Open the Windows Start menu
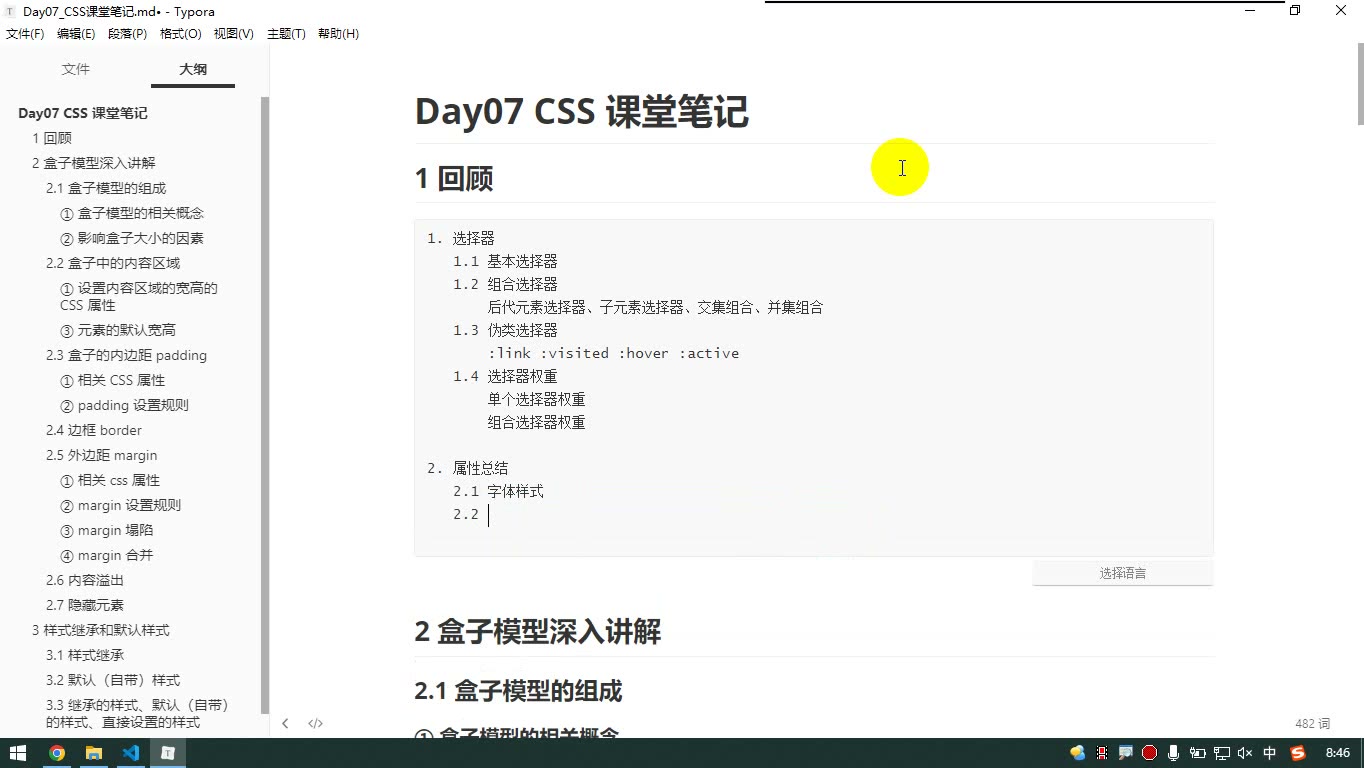The height and width of the screenshot is (768, 1364). coord(18,753)
